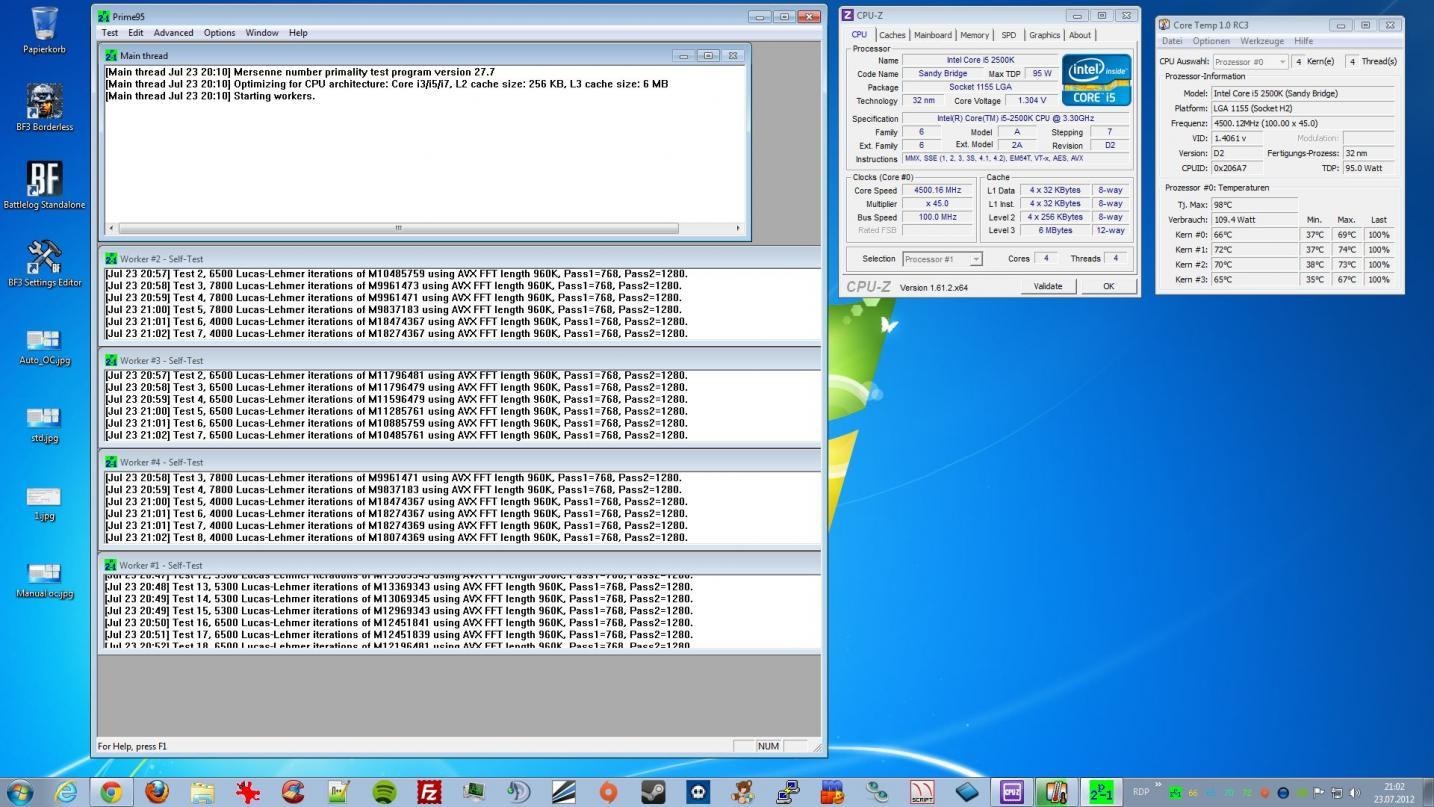
Task: Launch the BF3 Borderless desktop shortcut
Action: [44, 107]
